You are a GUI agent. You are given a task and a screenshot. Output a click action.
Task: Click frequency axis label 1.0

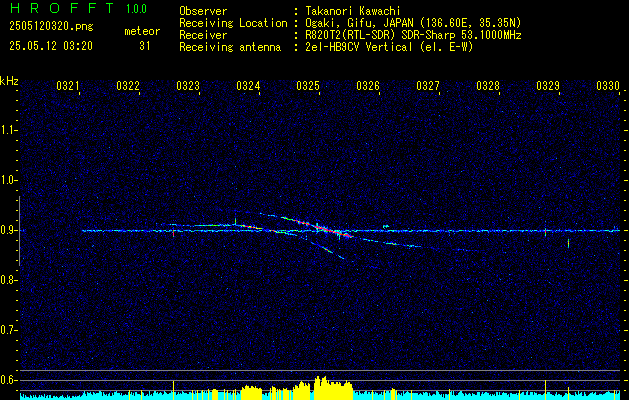point(8,180)
